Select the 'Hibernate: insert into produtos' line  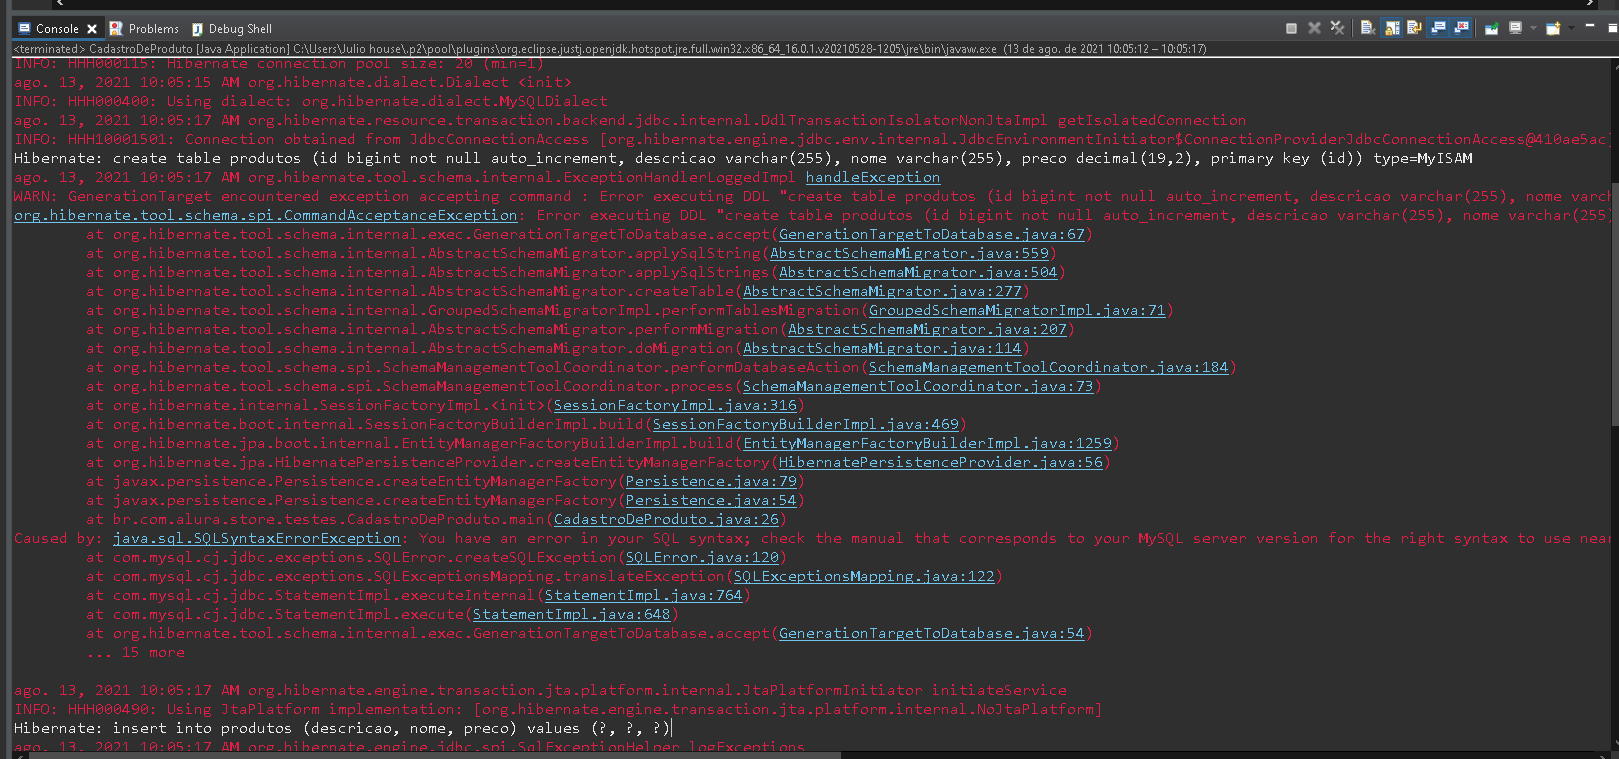pos(342,728)
